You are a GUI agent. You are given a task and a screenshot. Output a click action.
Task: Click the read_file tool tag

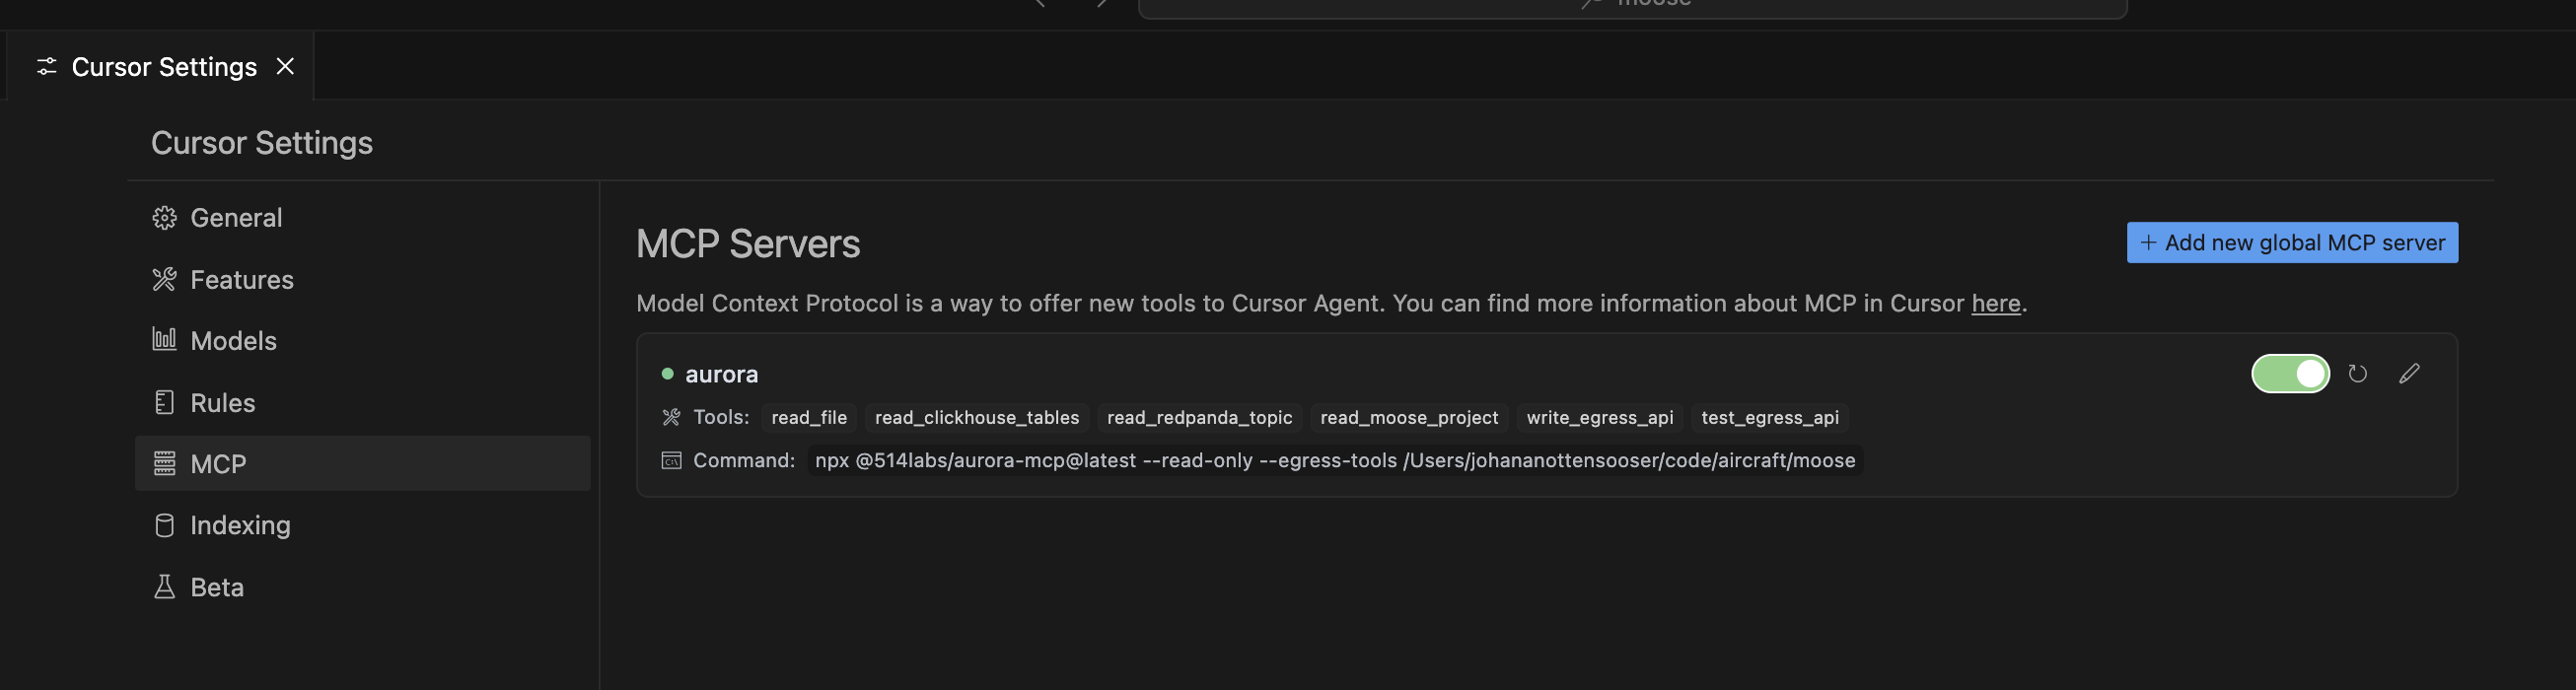point(809,418)
